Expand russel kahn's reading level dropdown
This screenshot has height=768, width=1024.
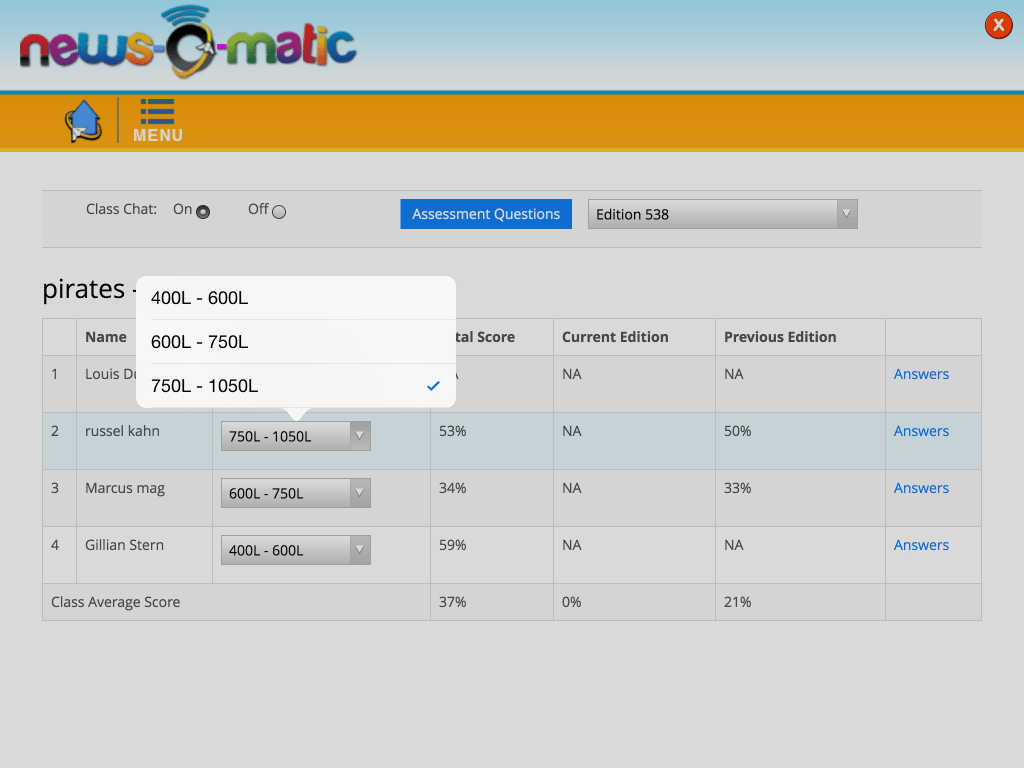pos(295,435)
